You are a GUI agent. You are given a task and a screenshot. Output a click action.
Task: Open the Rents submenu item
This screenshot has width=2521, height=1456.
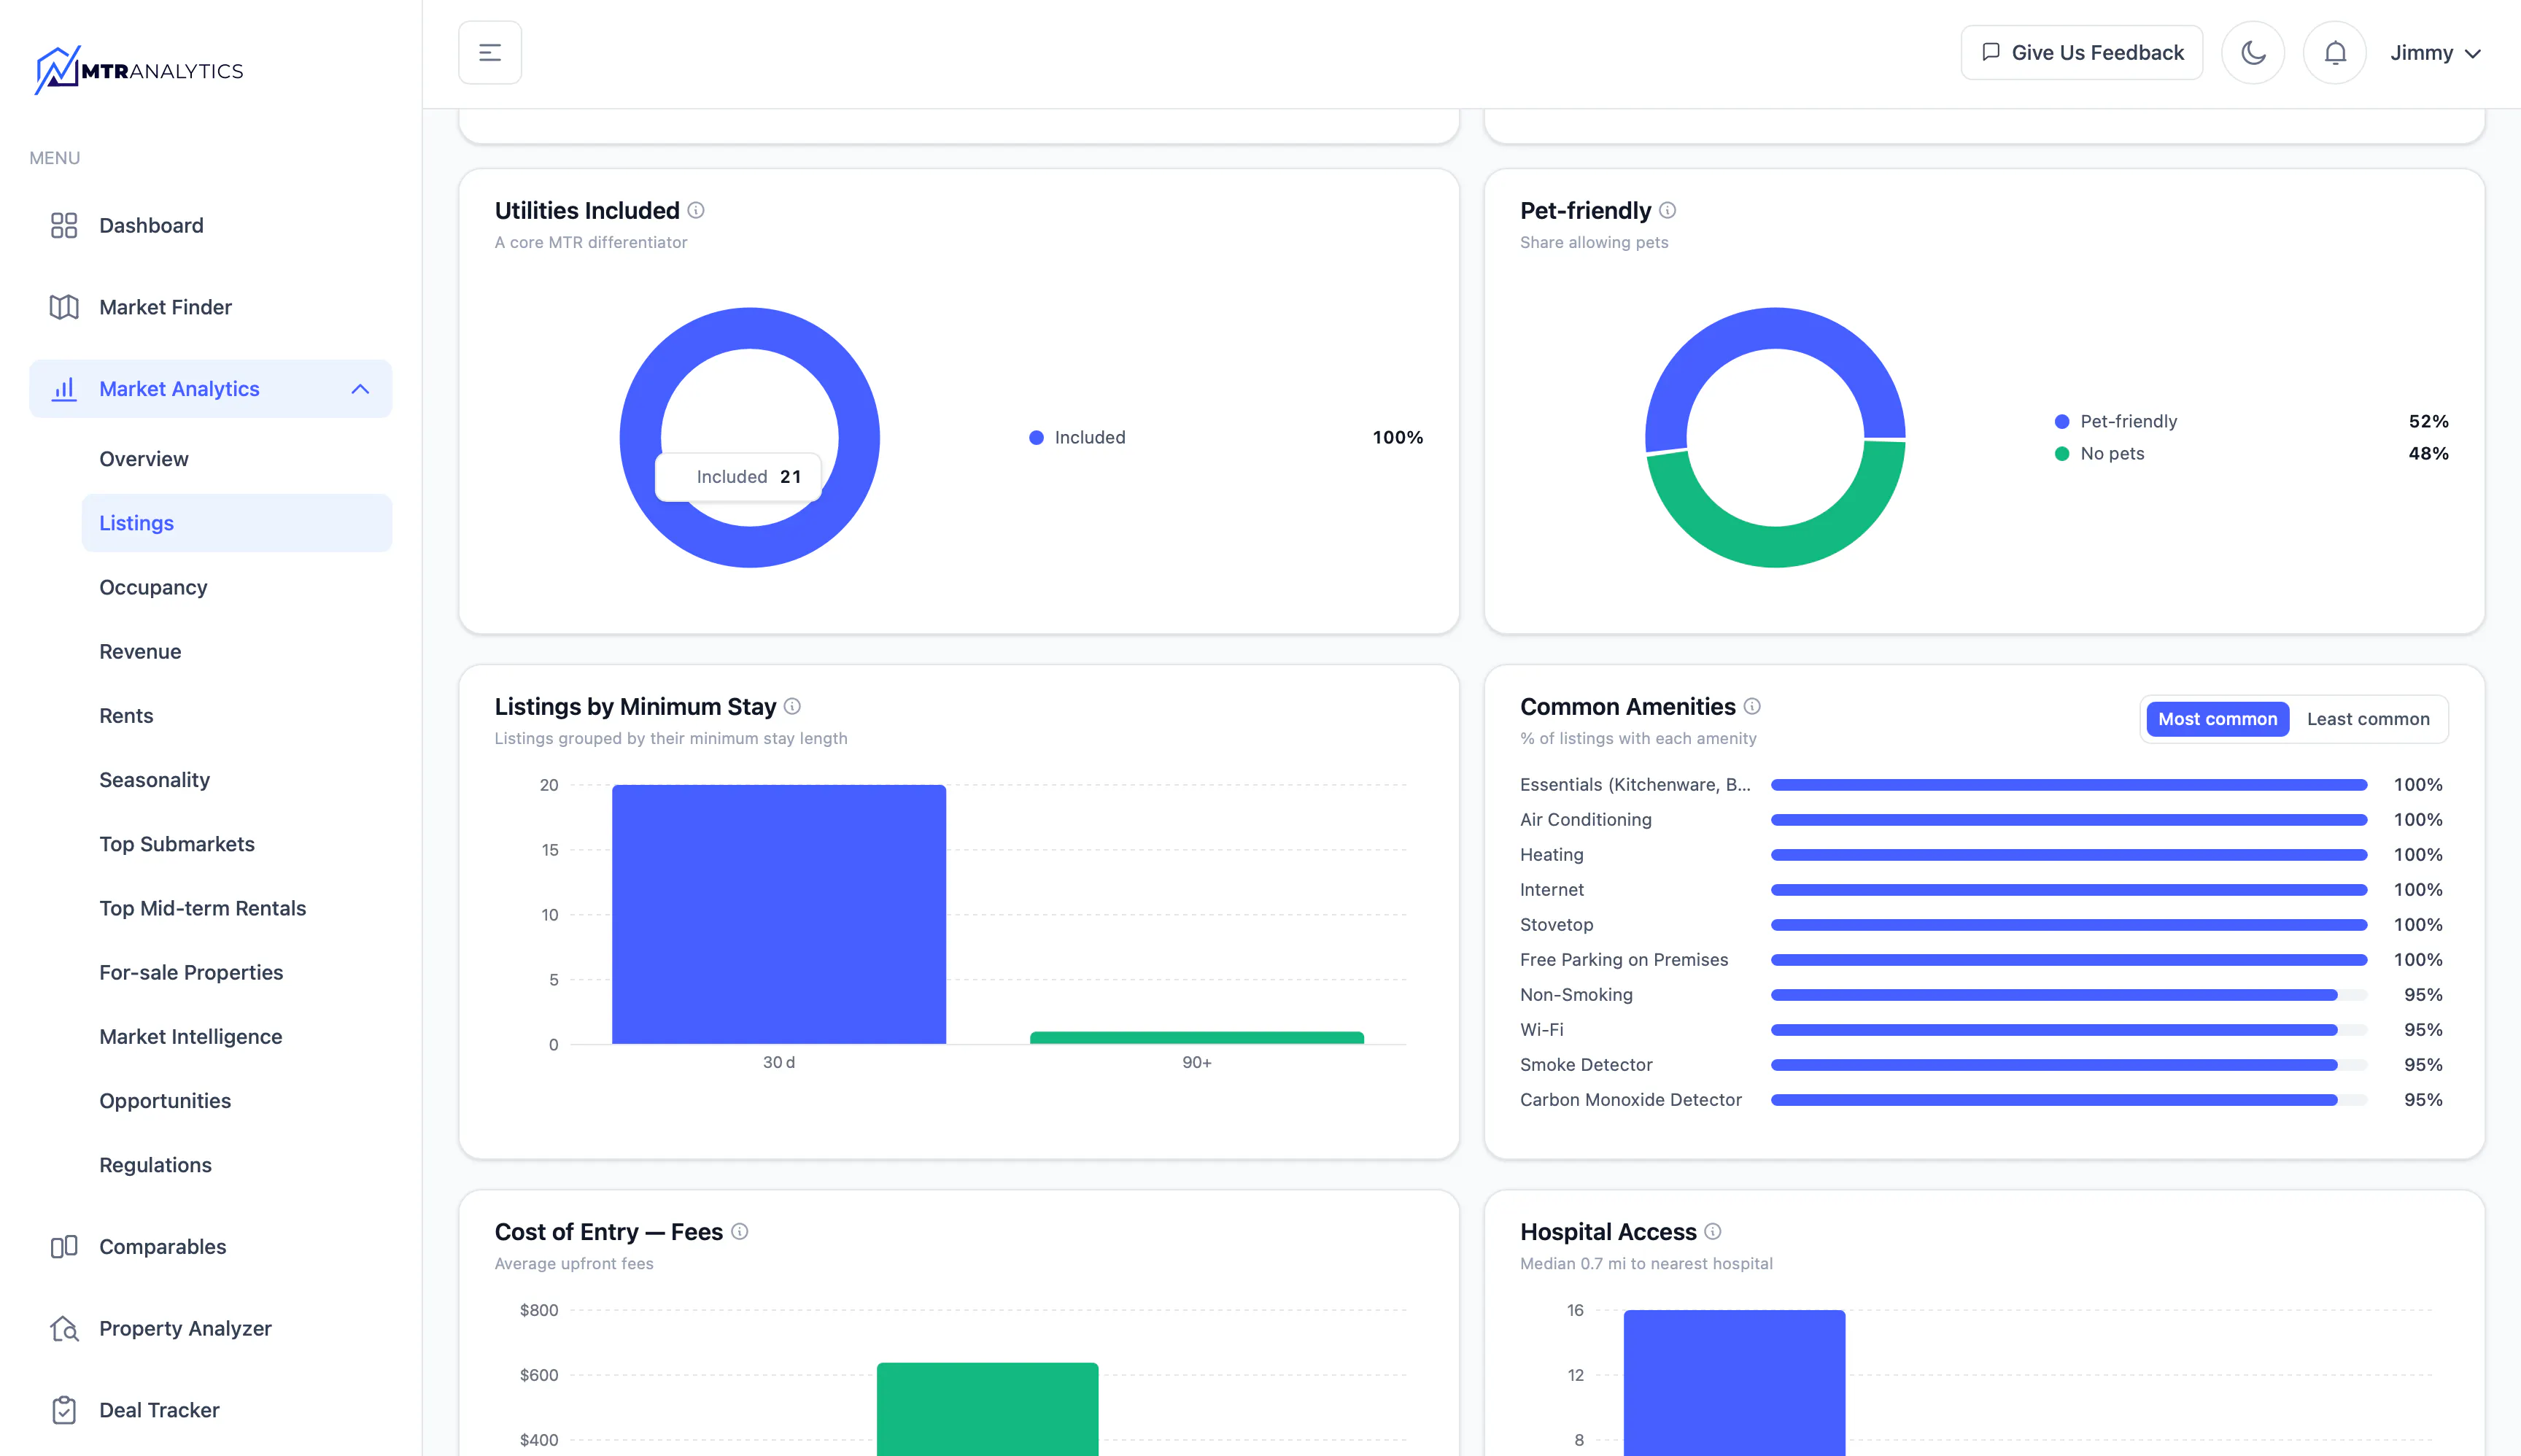126,716
